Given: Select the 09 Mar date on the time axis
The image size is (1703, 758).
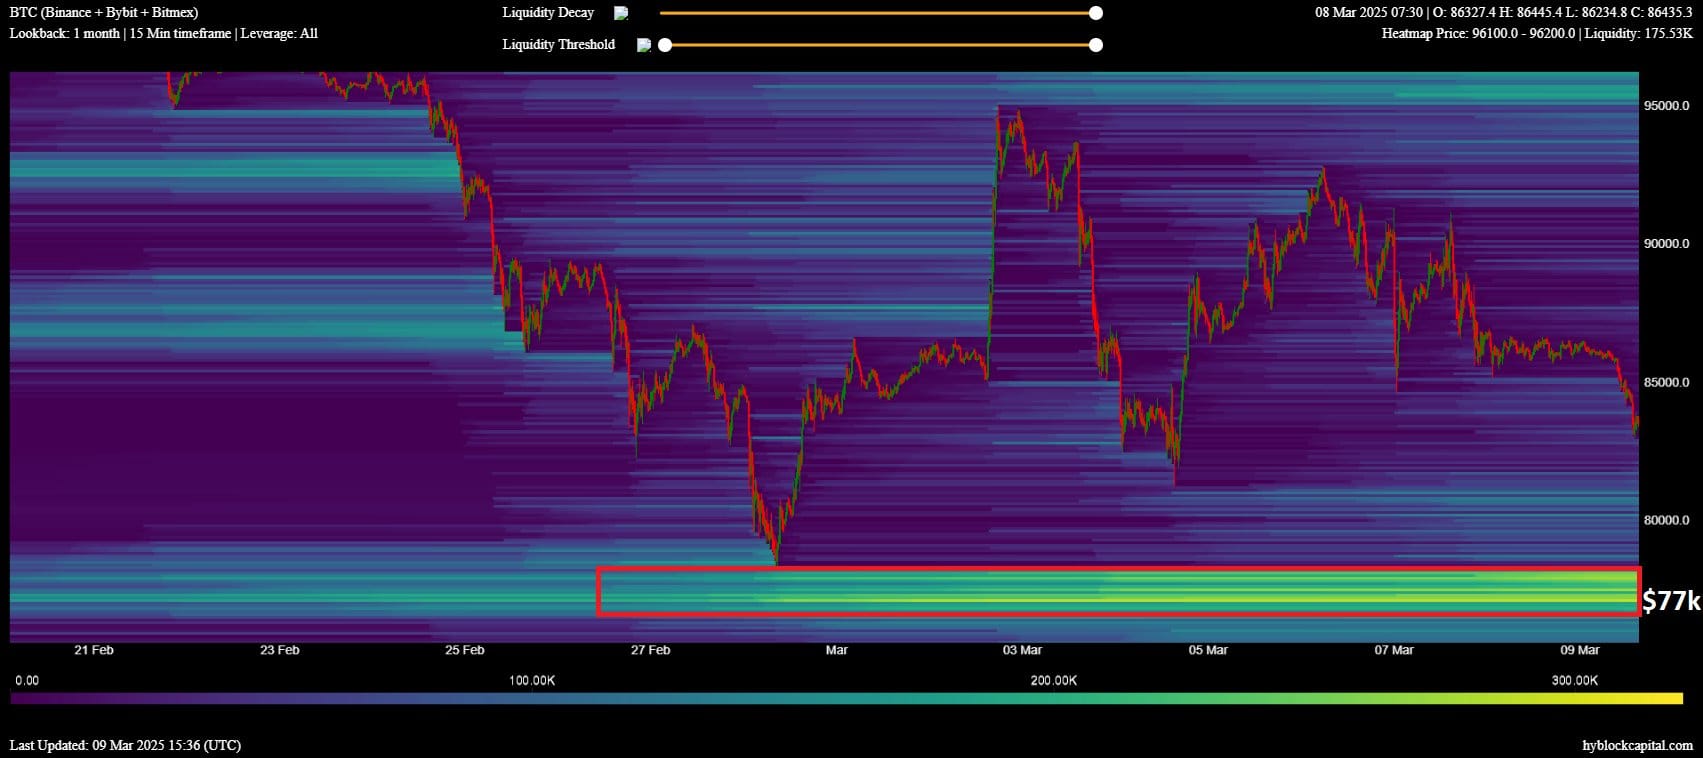Looking at the screenshot, I should tap(1579, 650).
